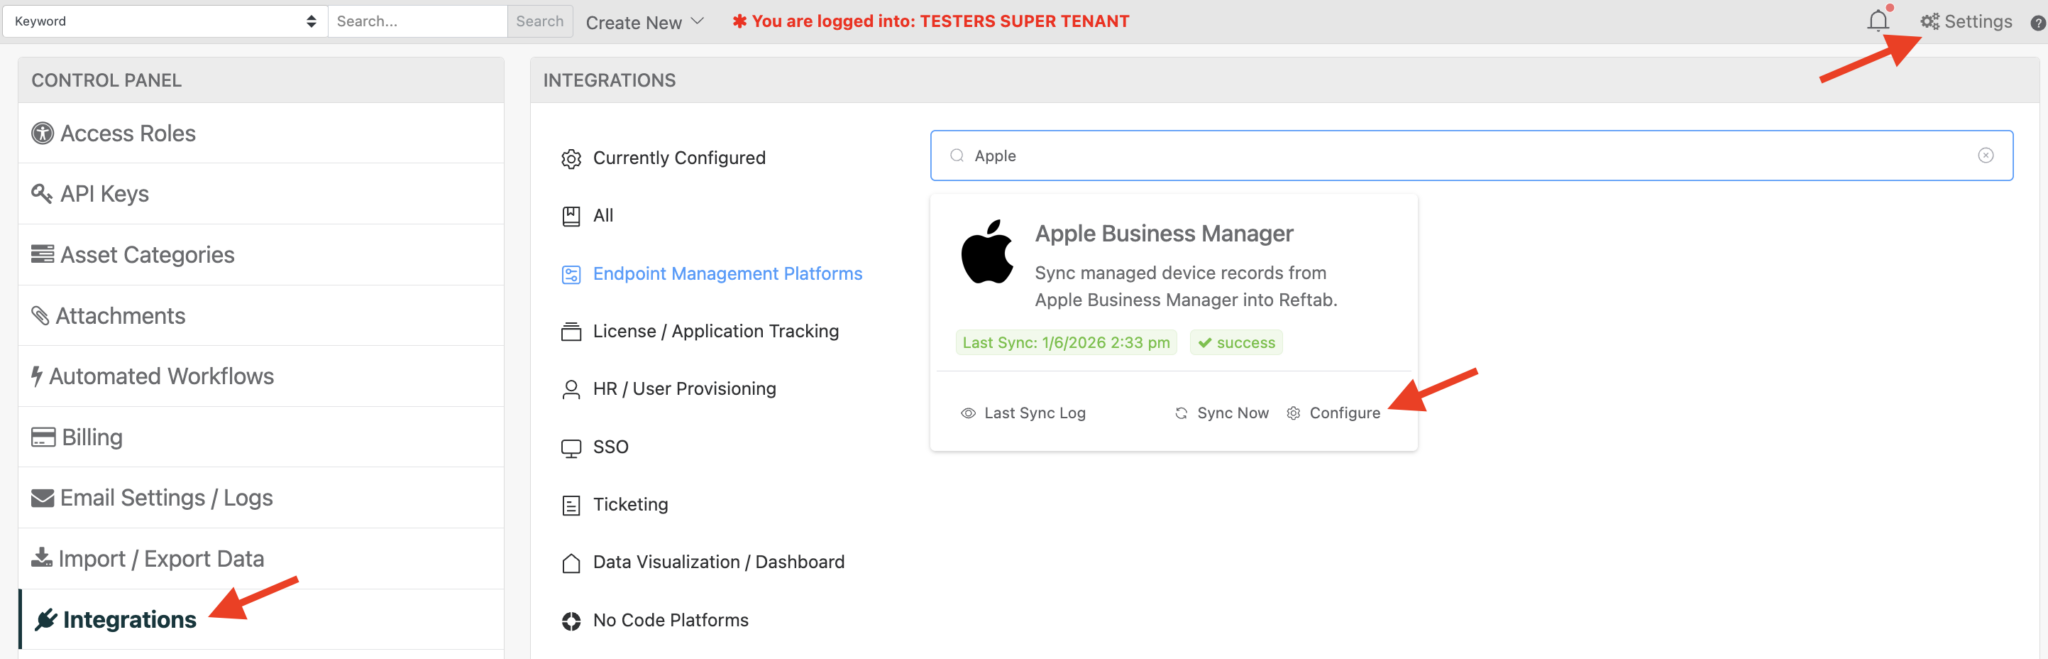2048x659 pixels.
Task: Select Data Visualization / Dashboard category
Action: pos(718,562)
